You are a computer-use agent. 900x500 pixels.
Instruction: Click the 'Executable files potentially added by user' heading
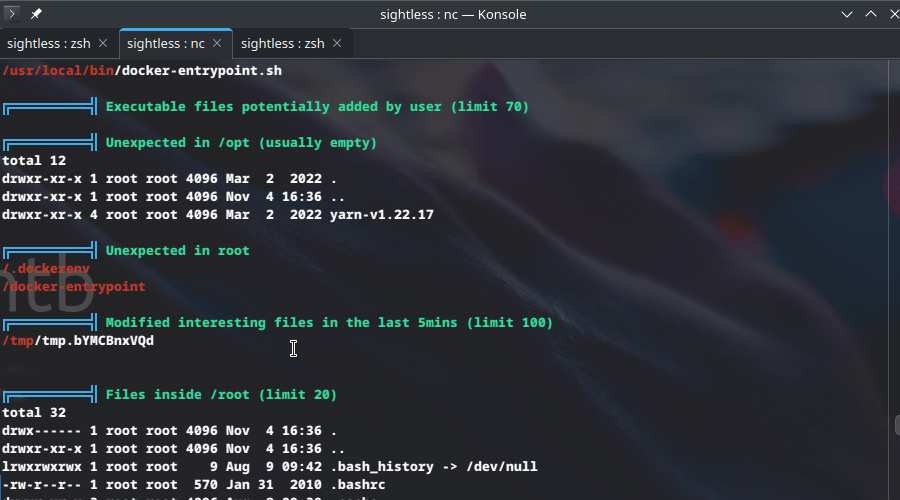(x=317, y=107)
